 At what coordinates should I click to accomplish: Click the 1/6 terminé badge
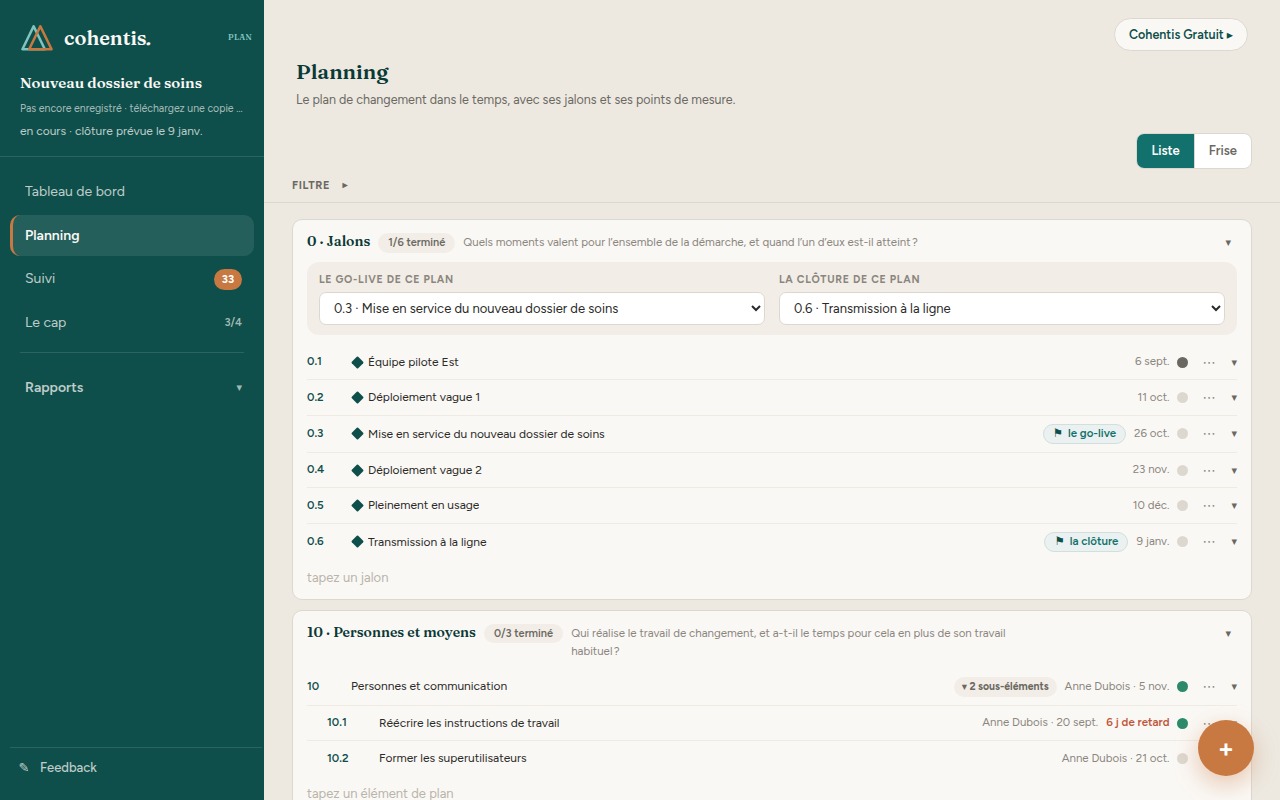pos(416,243)
